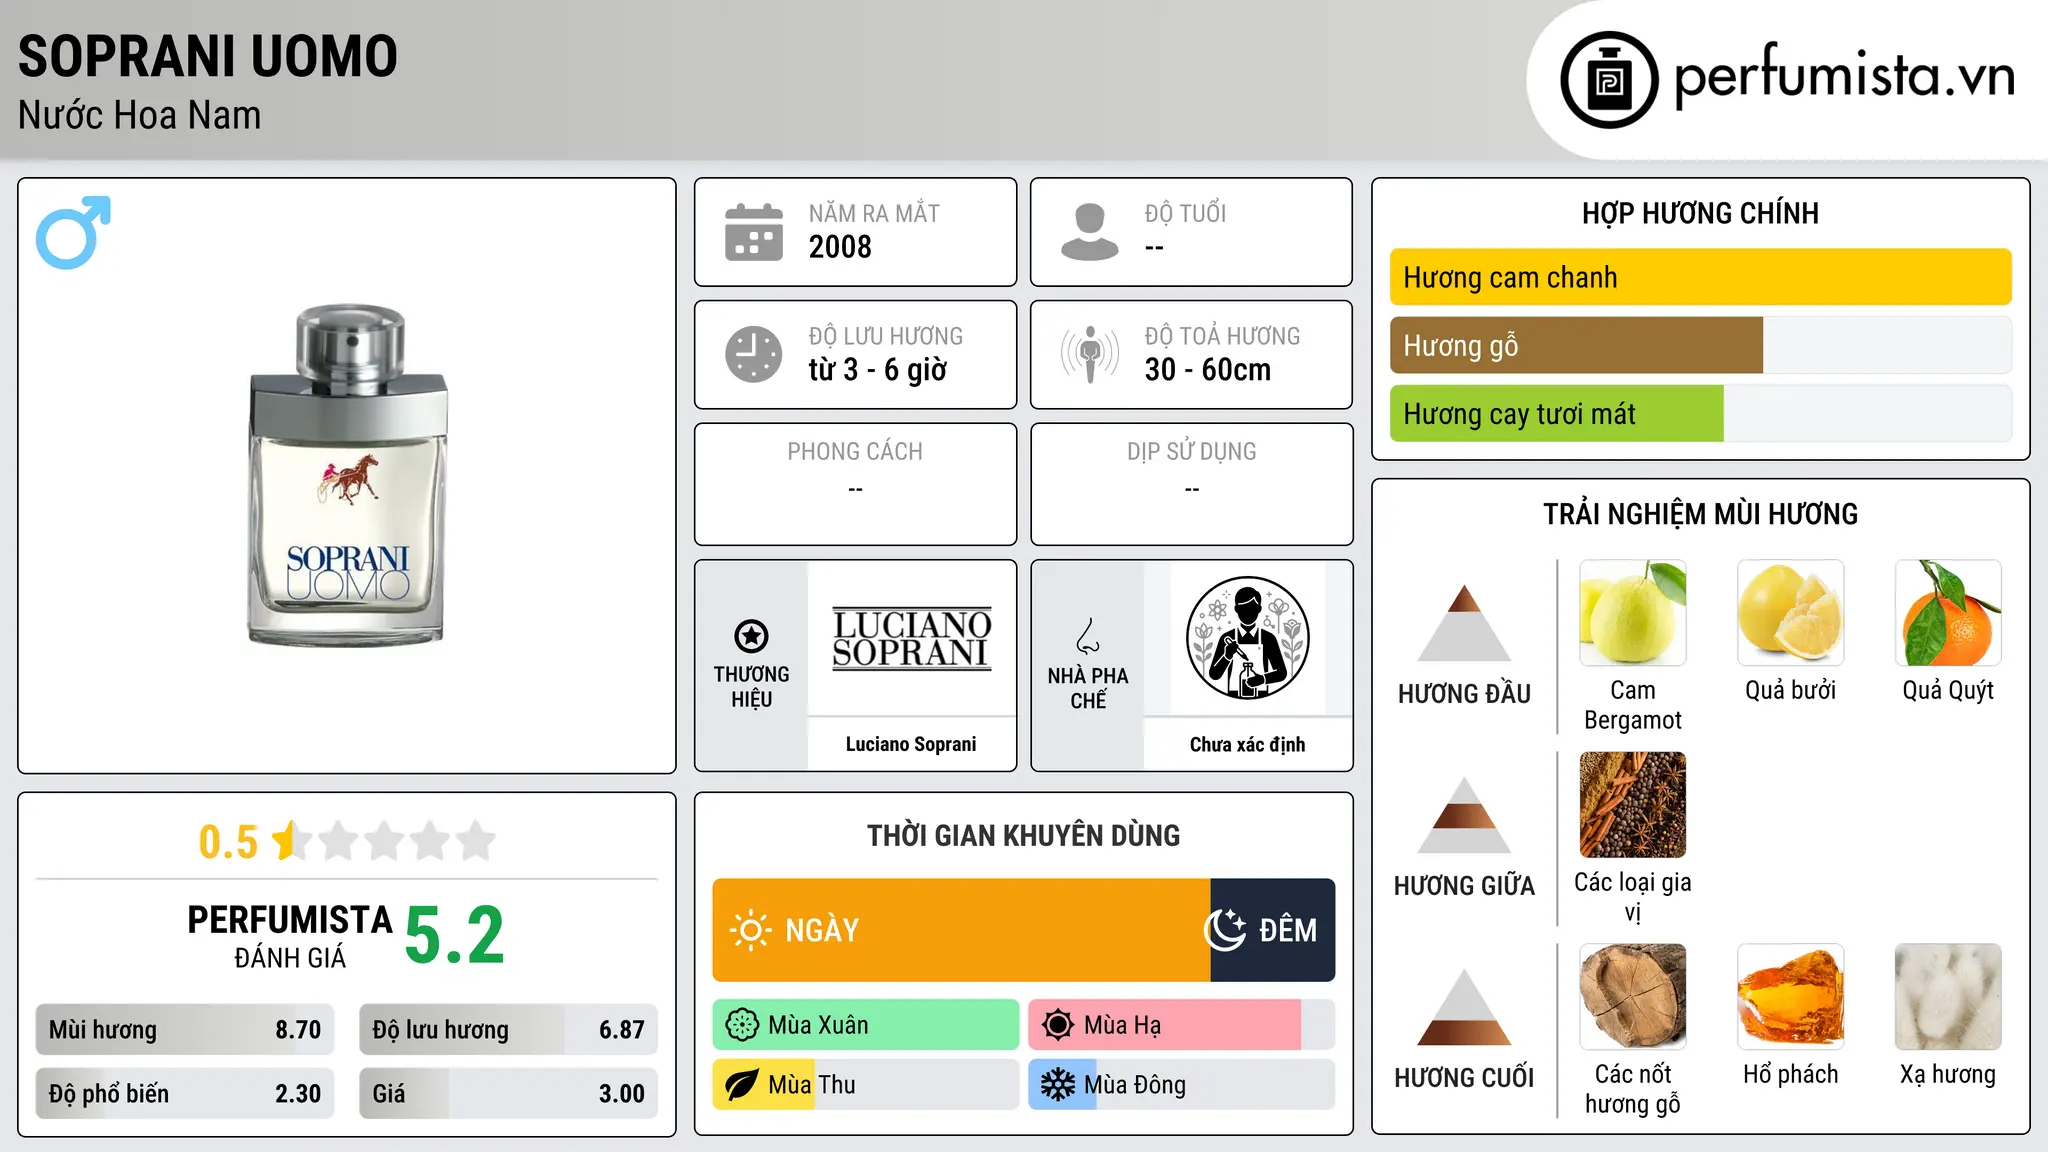Click the snowflake icon for Mùa Đông
The image size is (2048, 1152).
pyautogui.click(x=1058, y=1085)
